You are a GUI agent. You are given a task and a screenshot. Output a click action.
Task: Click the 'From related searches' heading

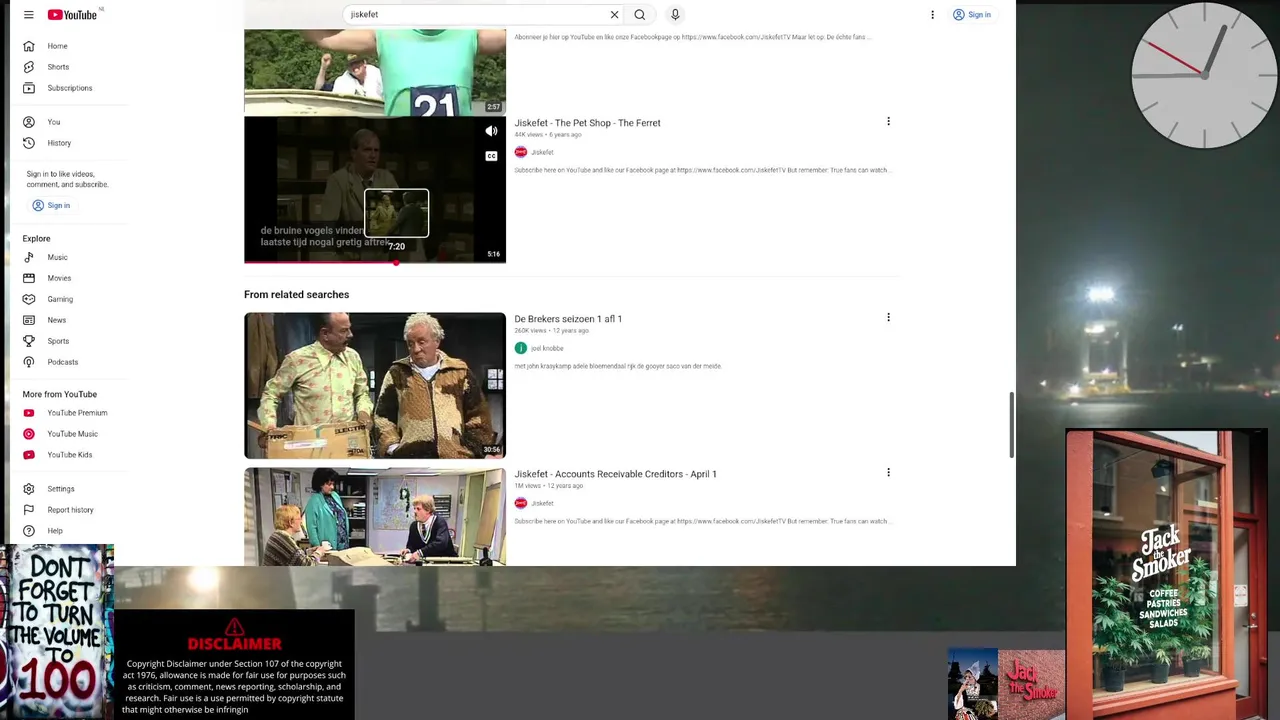(296, 295)
